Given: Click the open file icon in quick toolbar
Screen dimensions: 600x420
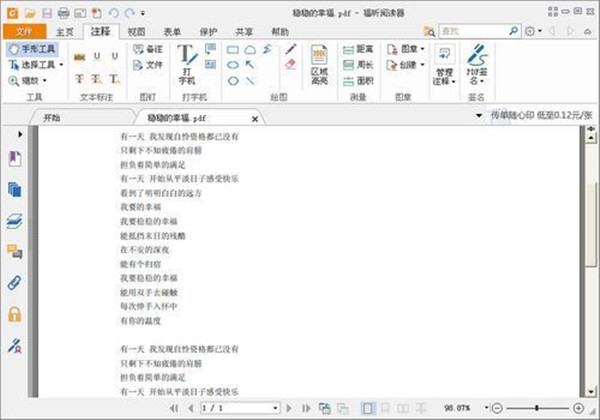Looking at the screenshot, I should click(x=30, y=13).
